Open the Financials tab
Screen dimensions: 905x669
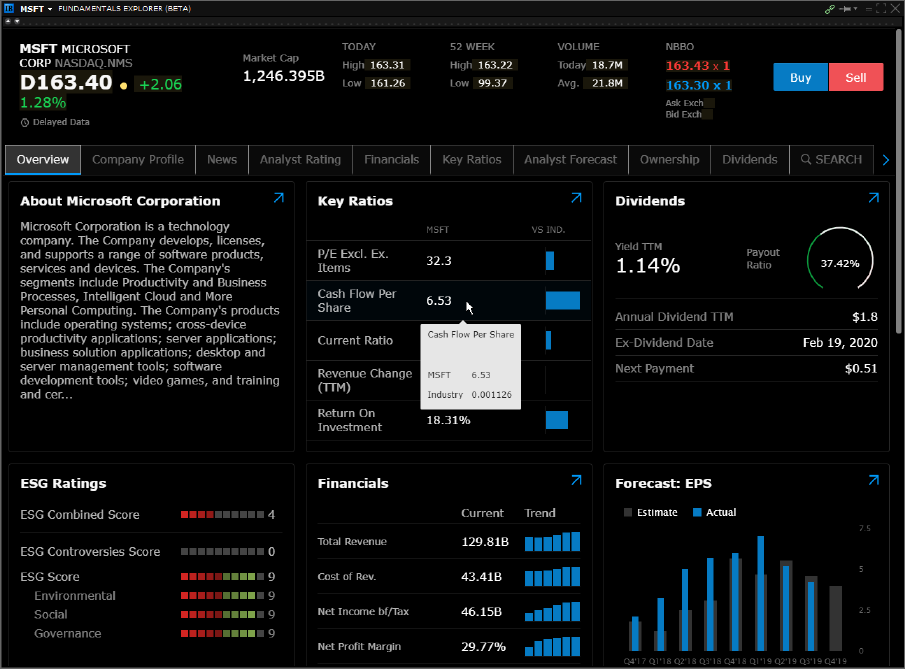[391, 160]
